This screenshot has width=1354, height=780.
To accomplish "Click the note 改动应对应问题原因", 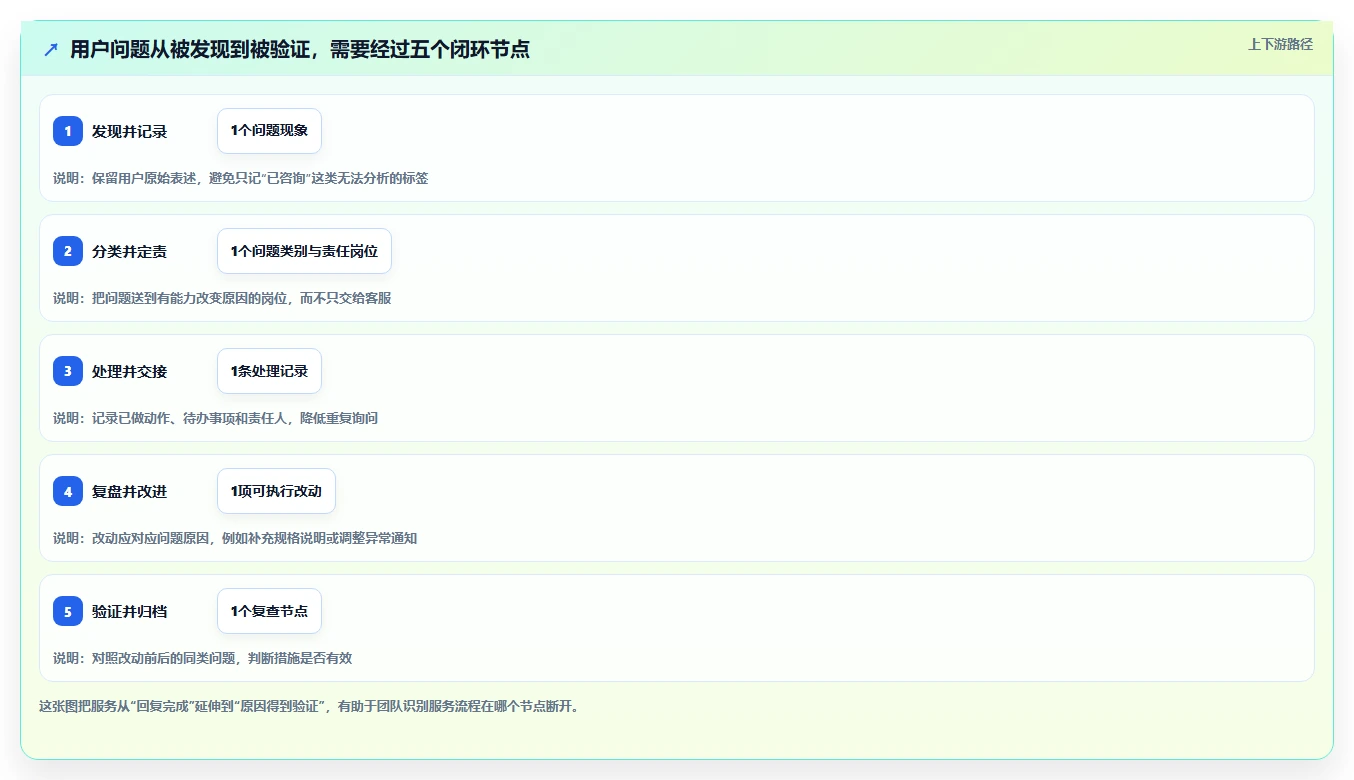I will point(235,538).
